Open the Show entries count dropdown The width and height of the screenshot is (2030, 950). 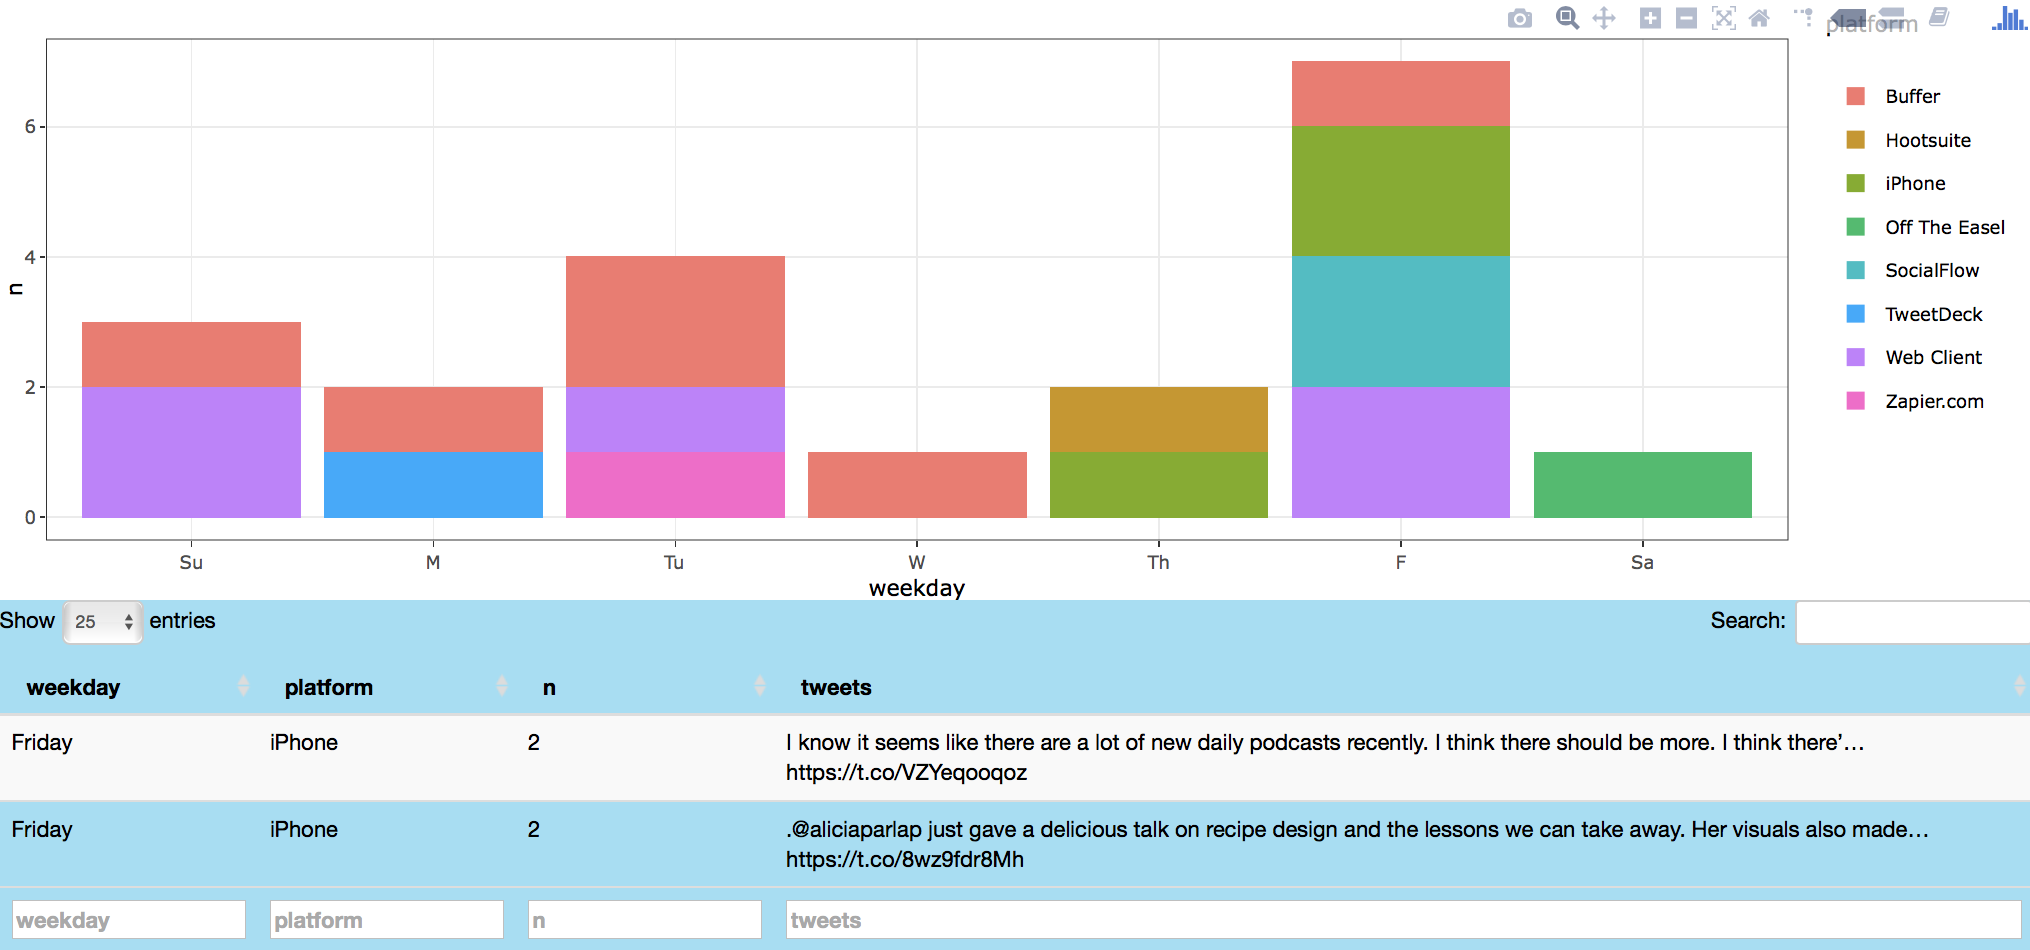click(102, 621)
